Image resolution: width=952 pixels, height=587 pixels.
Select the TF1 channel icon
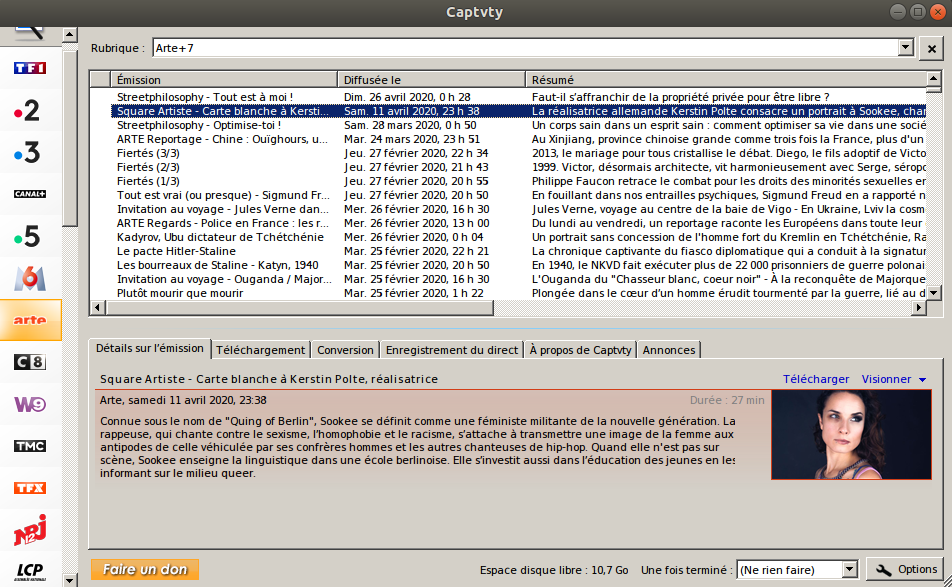(30, 68)
